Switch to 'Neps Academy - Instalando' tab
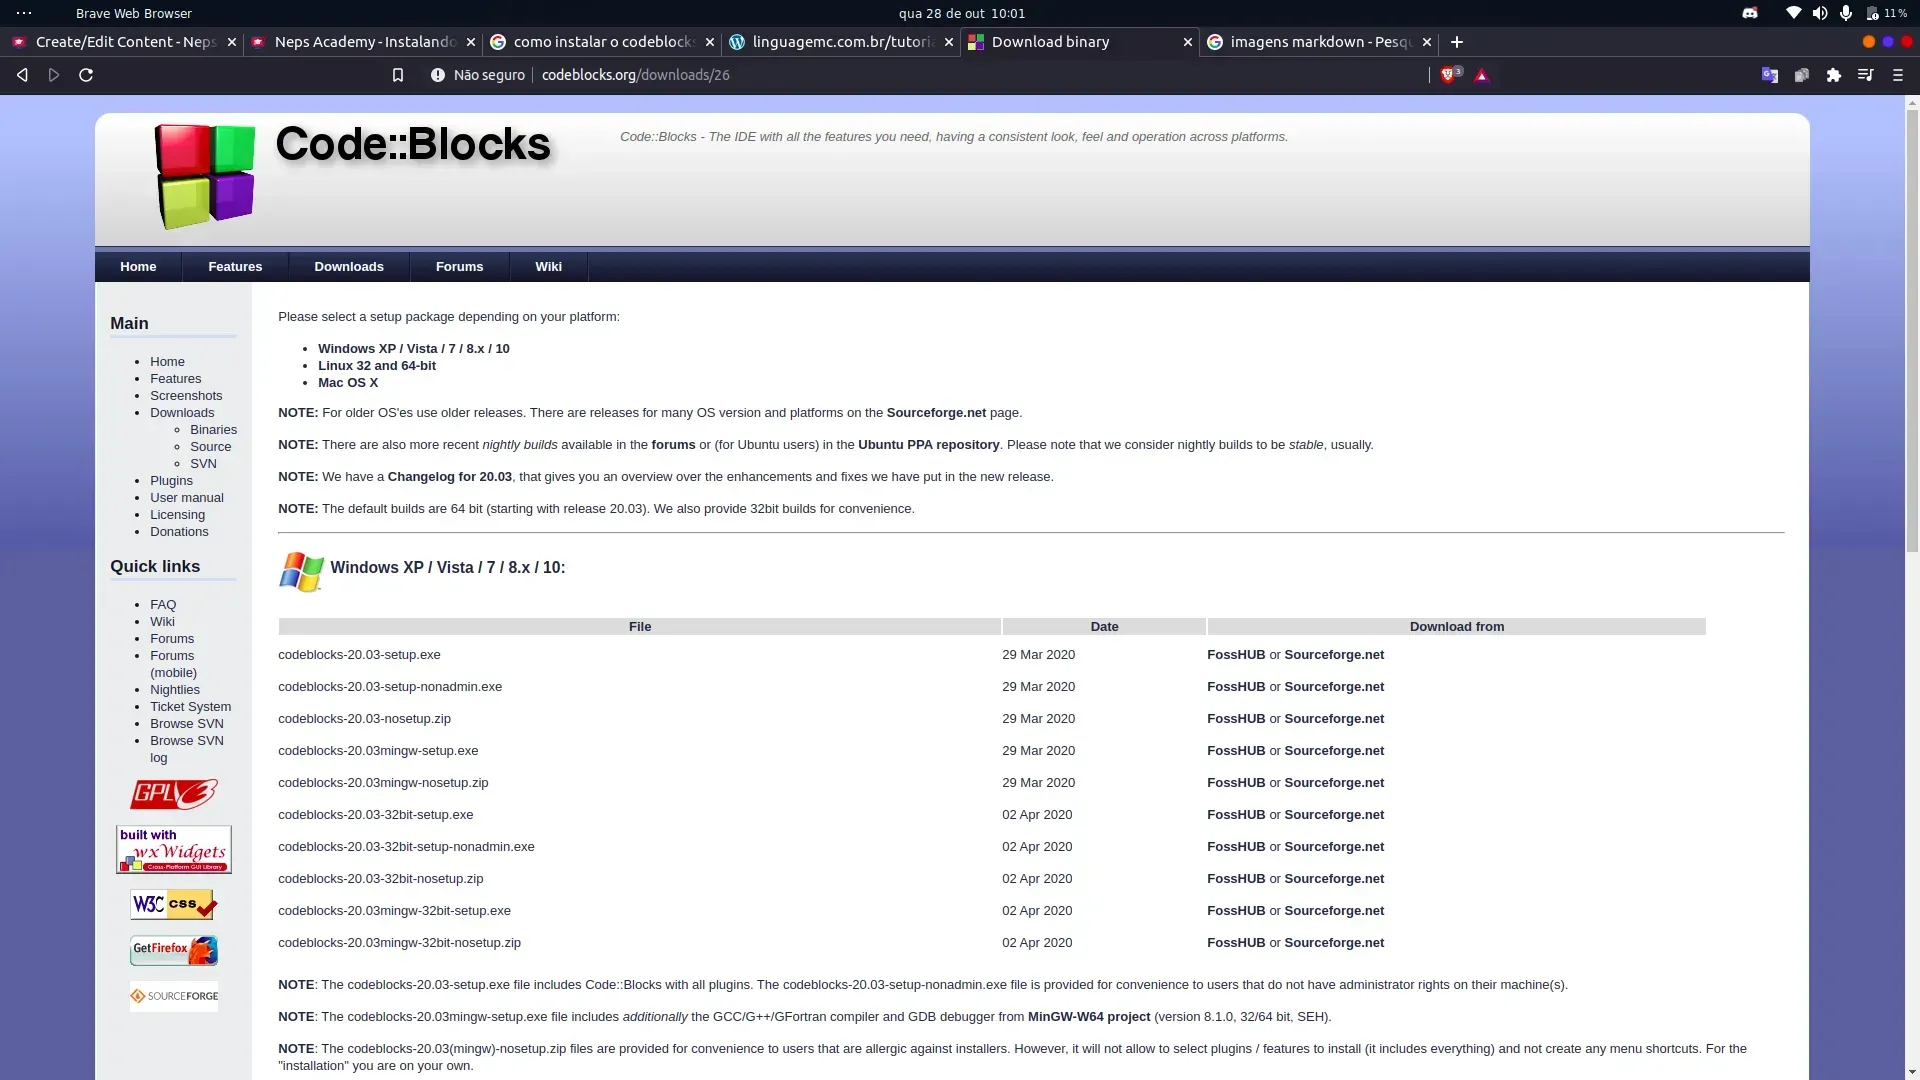The image size is (1920, 1080). click(362, 42)
